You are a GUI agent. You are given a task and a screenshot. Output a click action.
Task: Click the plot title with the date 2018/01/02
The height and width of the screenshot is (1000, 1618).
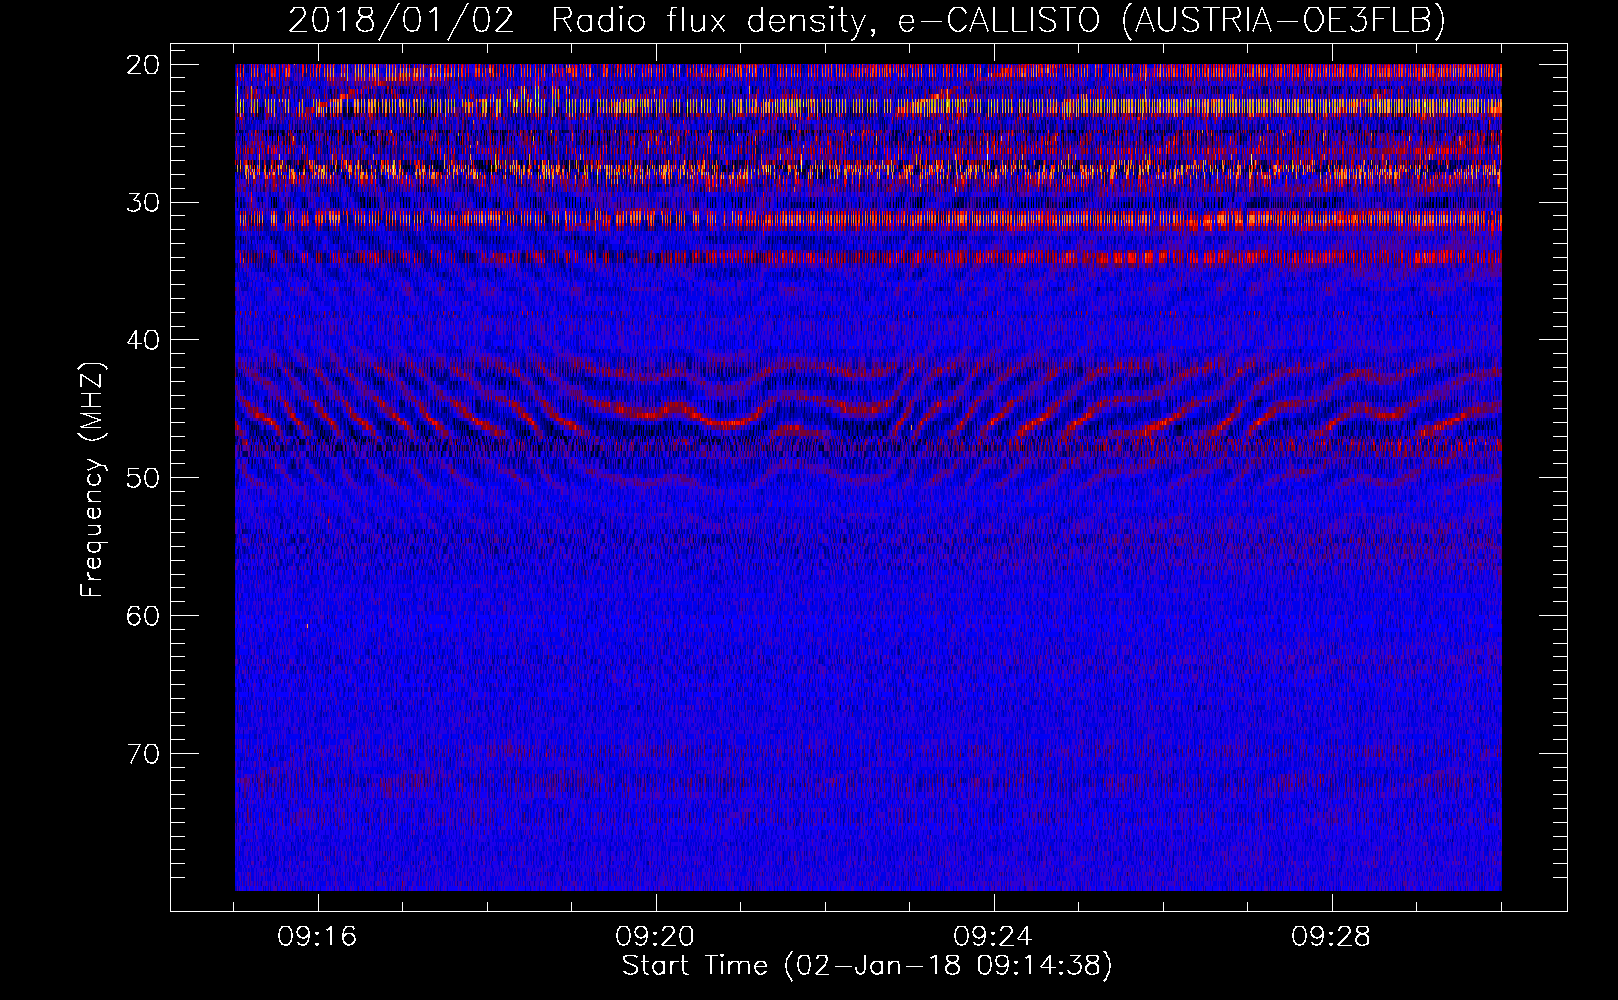(867, 20)
